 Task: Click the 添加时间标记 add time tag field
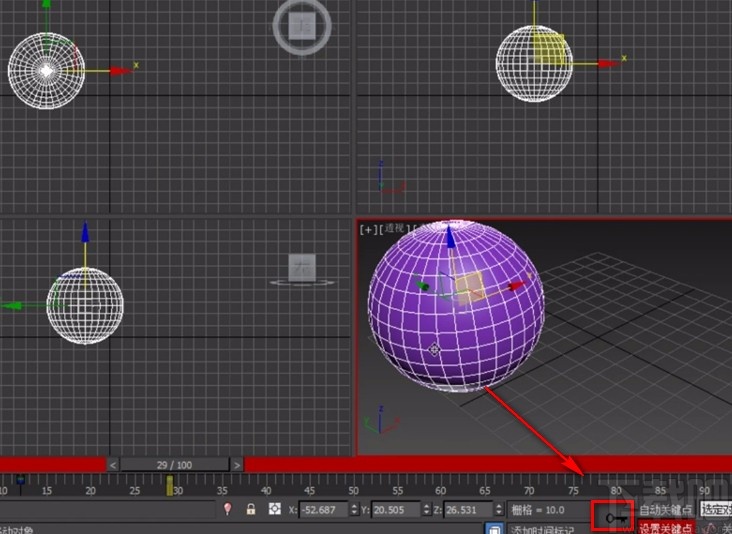542,529
